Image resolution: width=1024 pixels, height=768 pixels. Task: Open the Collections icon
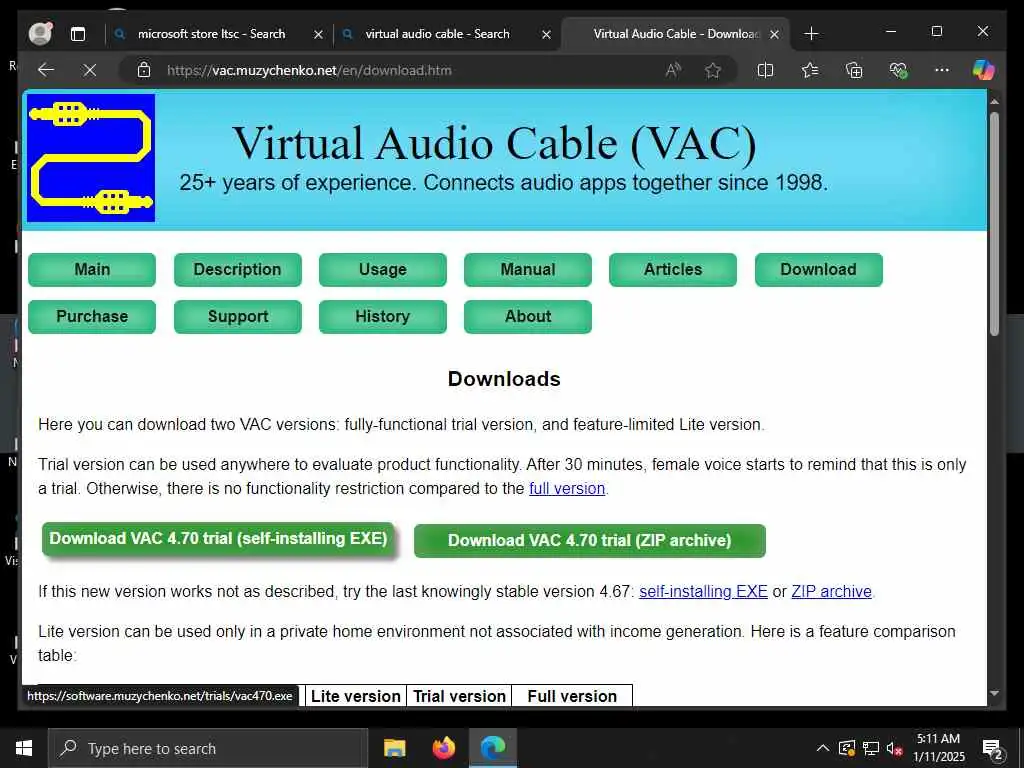(854, 70)
